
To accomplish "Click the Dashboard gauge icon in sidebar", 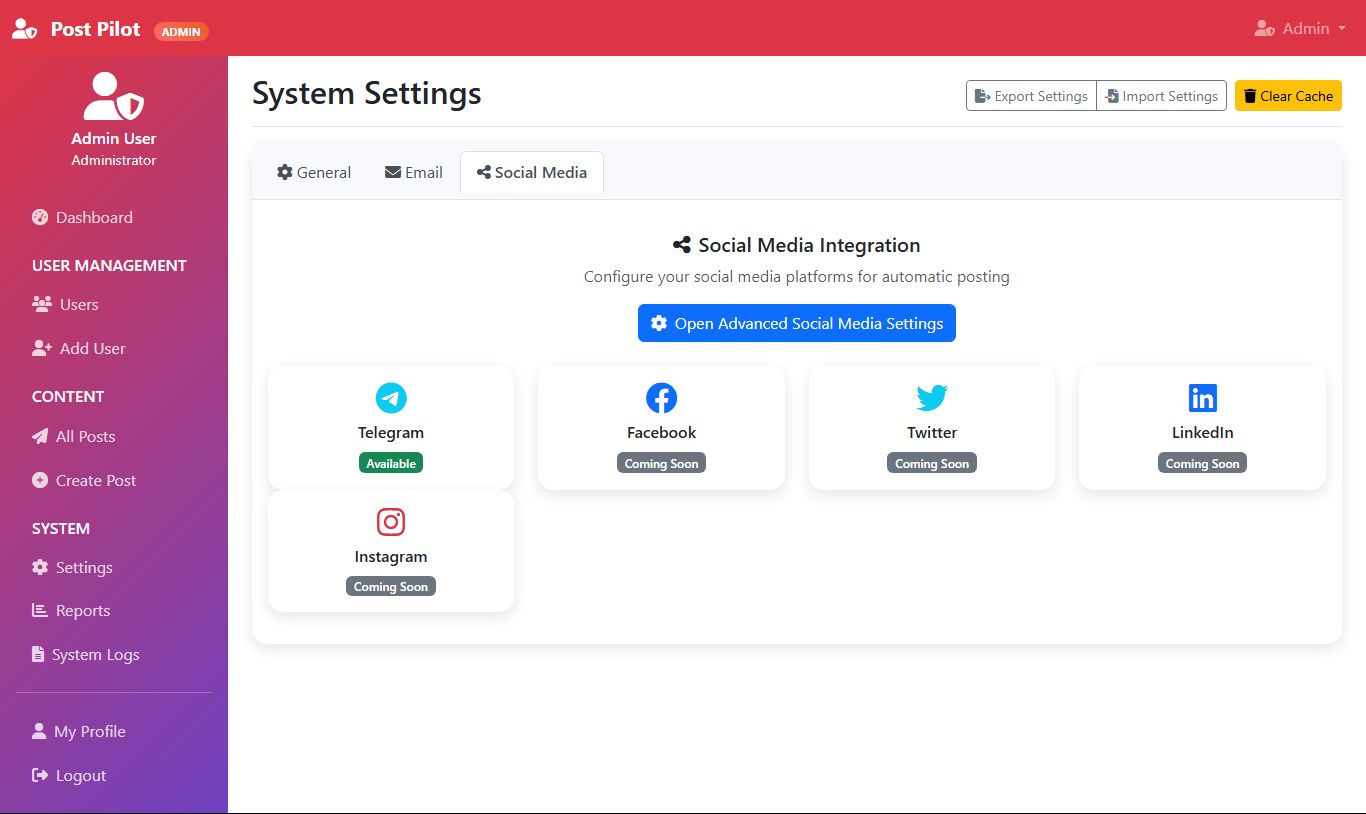I will click(40, 217).
